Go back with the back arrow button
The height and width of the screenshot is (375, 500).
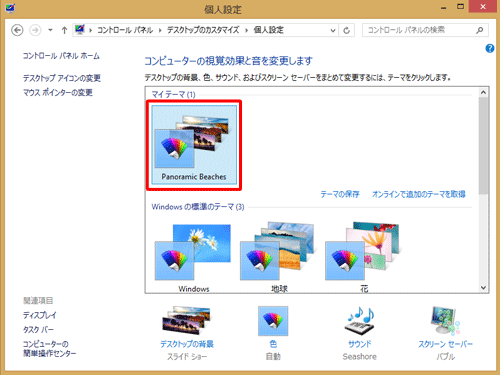click(17, 30)
